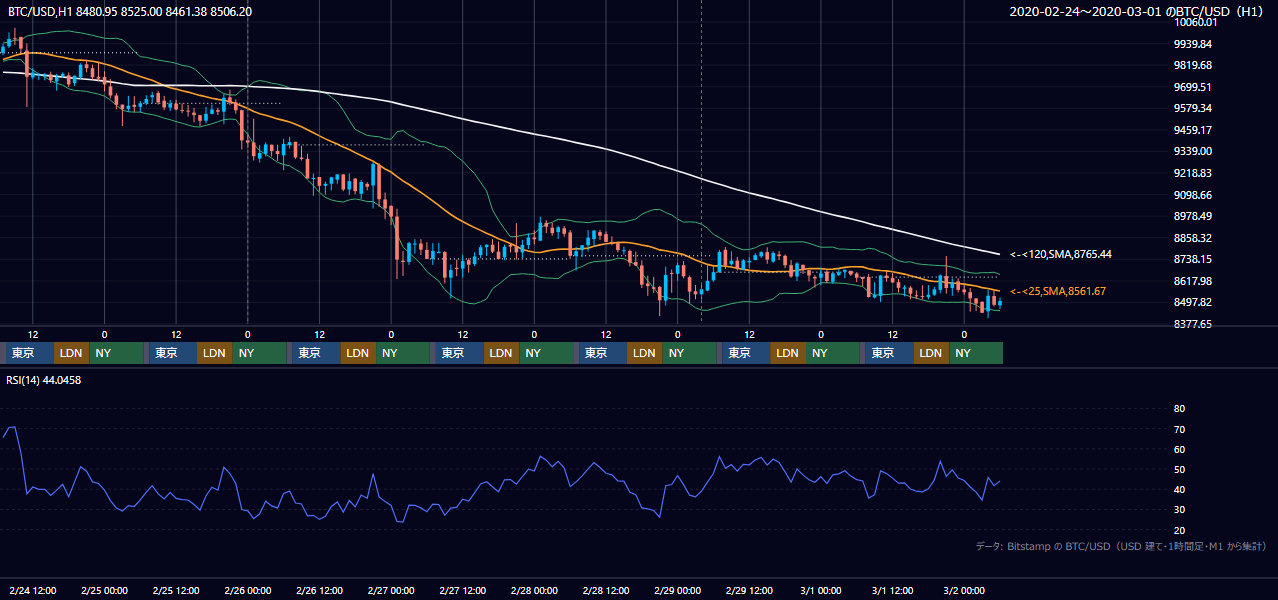Pick the RSI 30 level label
1278x600 pixels.
1179,510
